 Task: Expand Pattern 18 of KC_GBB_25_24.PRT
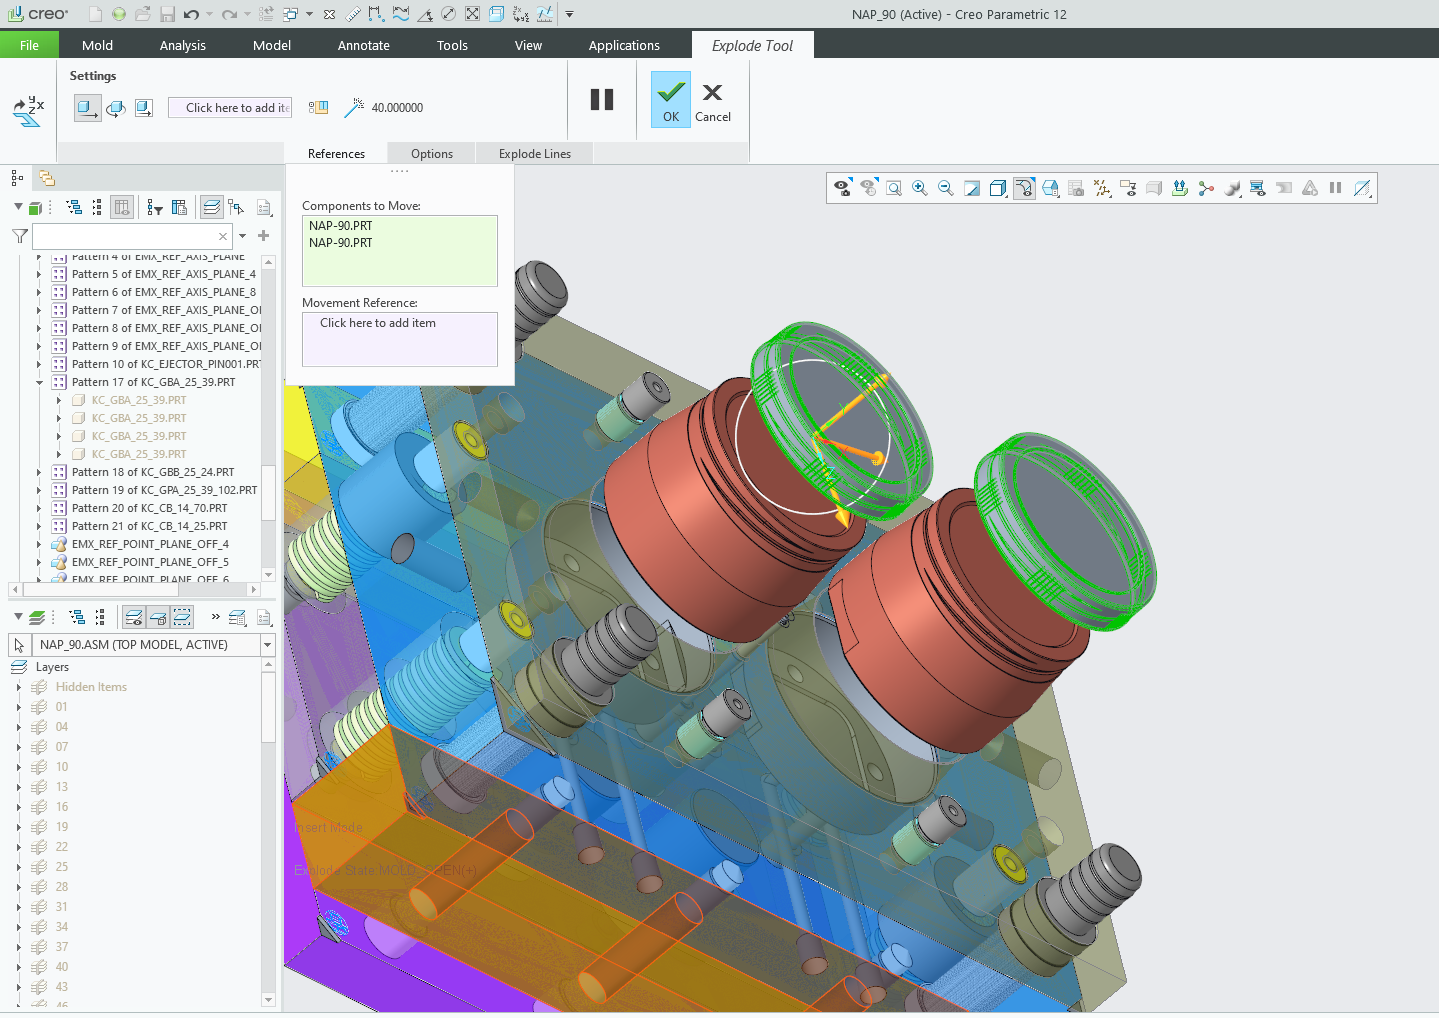[x=40, y=472]
